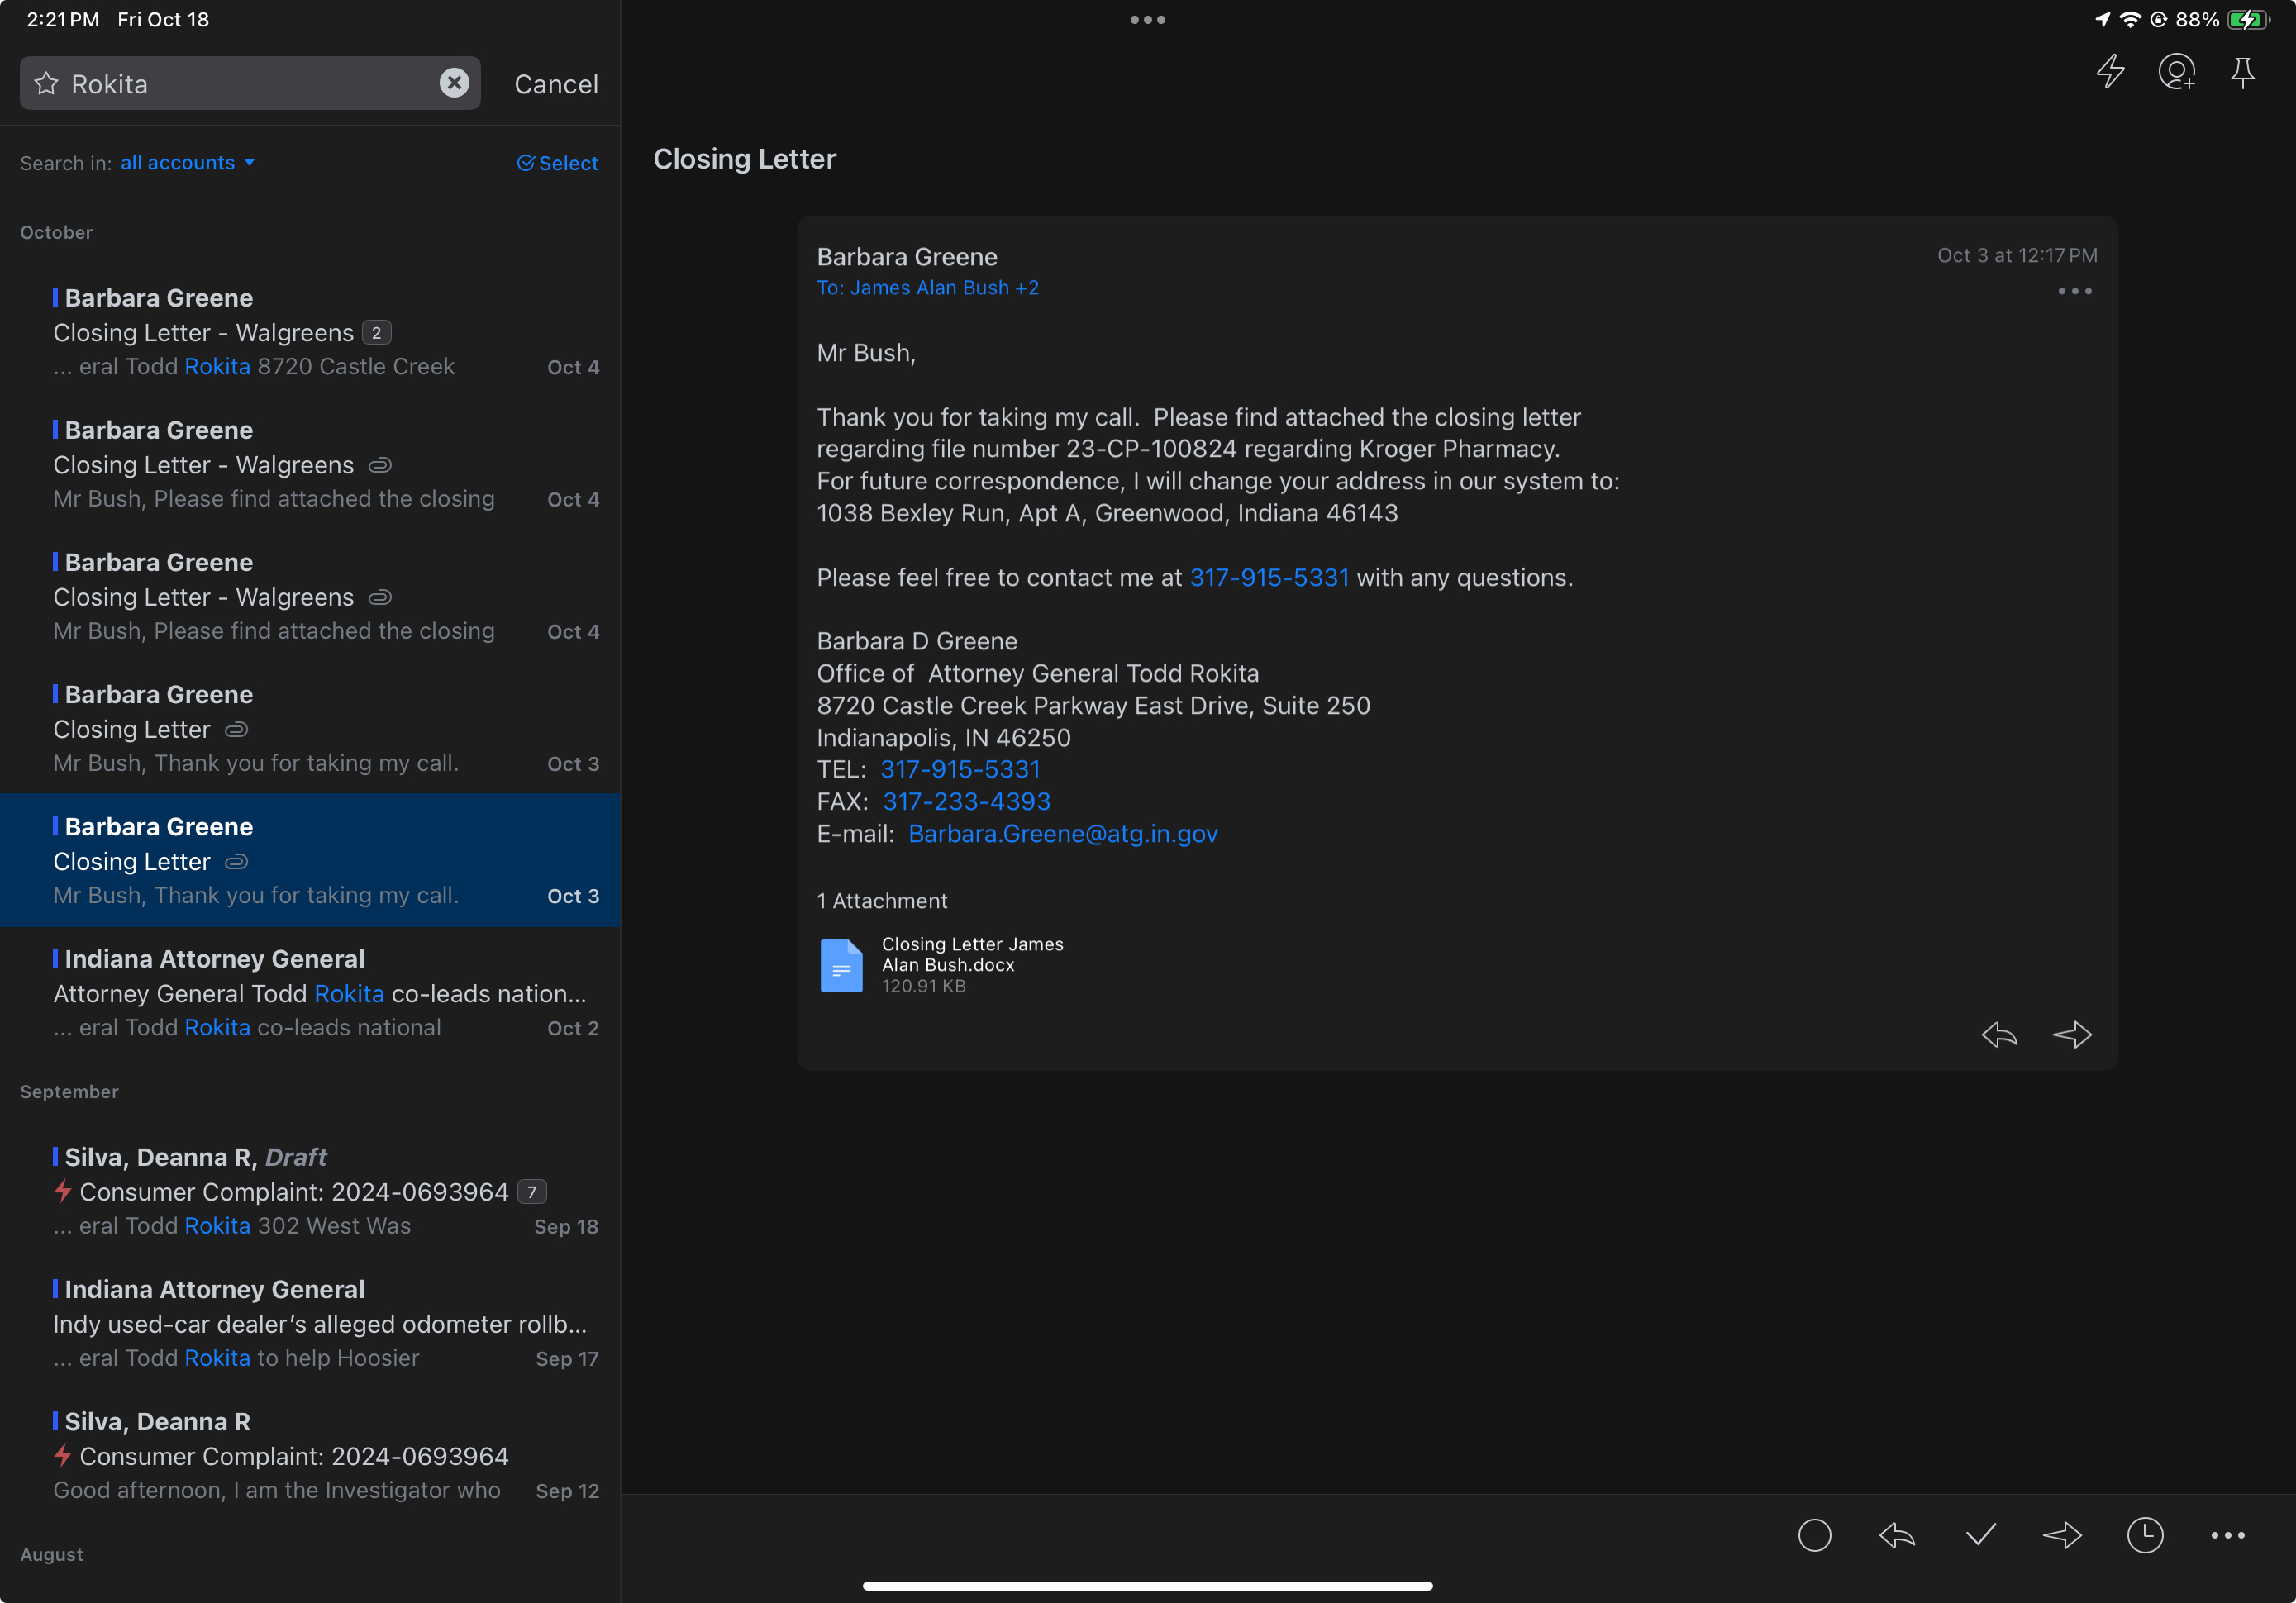Cancel the Rokita search
Viewport: 2296px width, 1603px height.
[x=556, y=84]
